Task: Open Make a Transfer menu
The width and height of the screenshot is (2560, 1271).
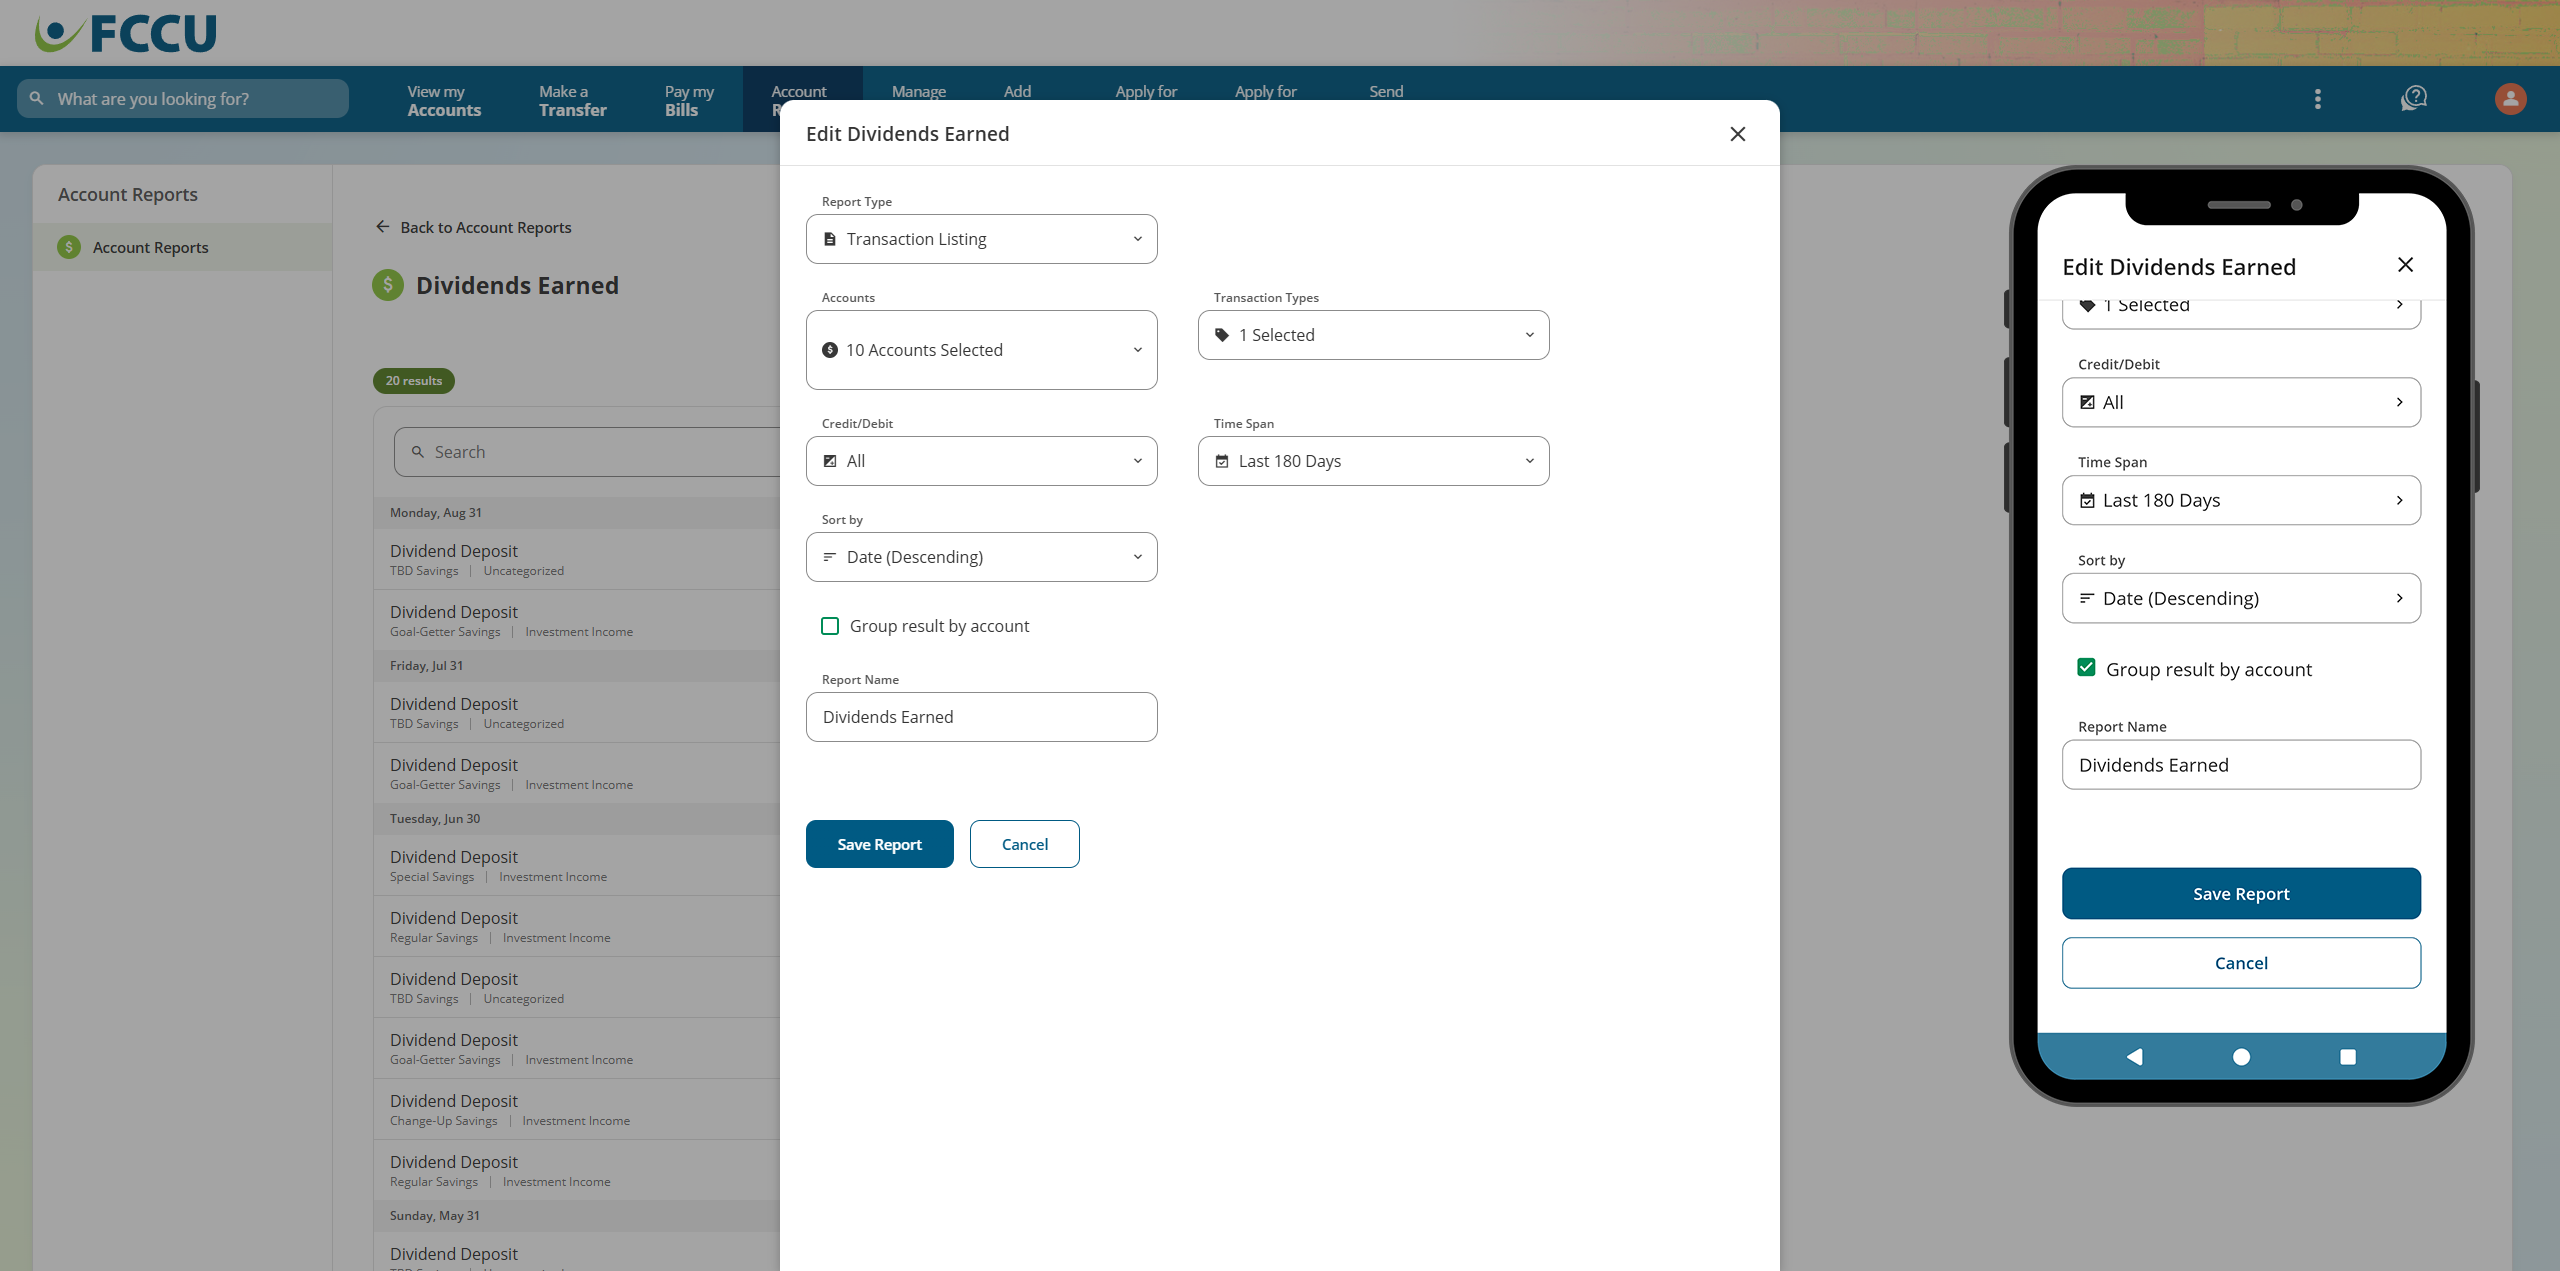Action: point(573,100)
